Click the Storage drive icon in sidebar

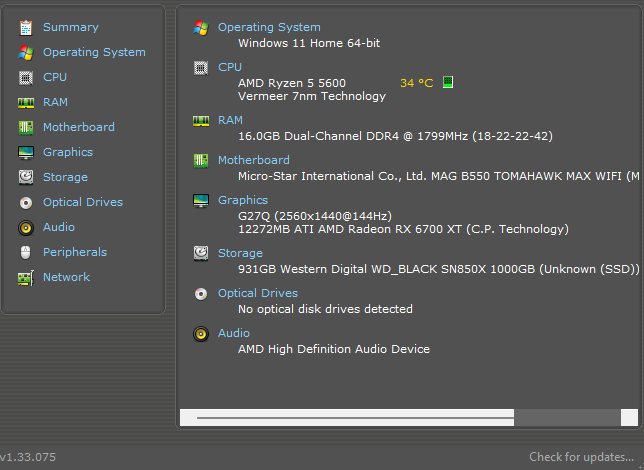coord(25,177)
